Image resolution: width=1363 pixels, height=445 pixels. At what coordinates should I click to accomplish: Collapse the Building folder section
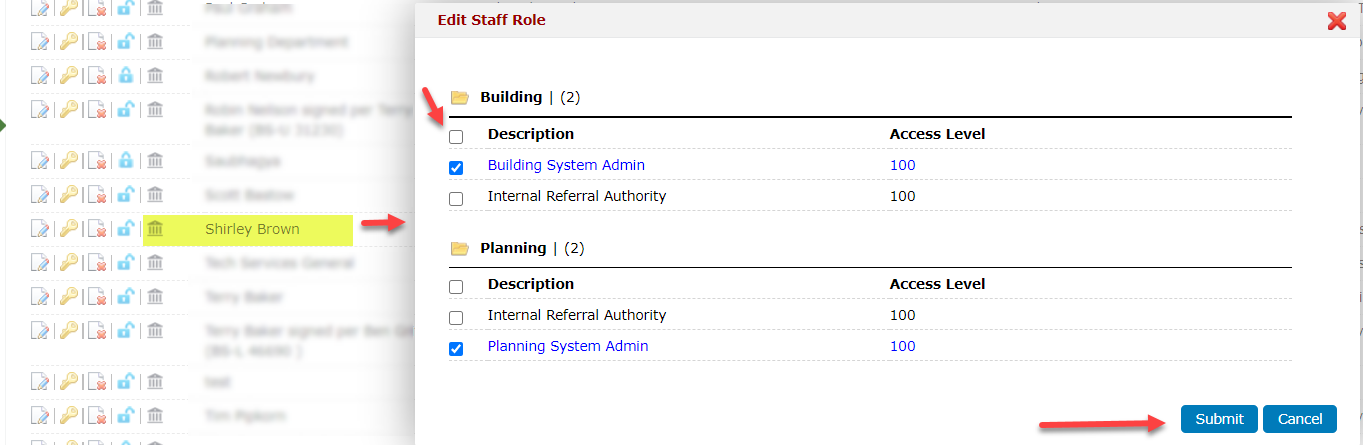point(460,98)
